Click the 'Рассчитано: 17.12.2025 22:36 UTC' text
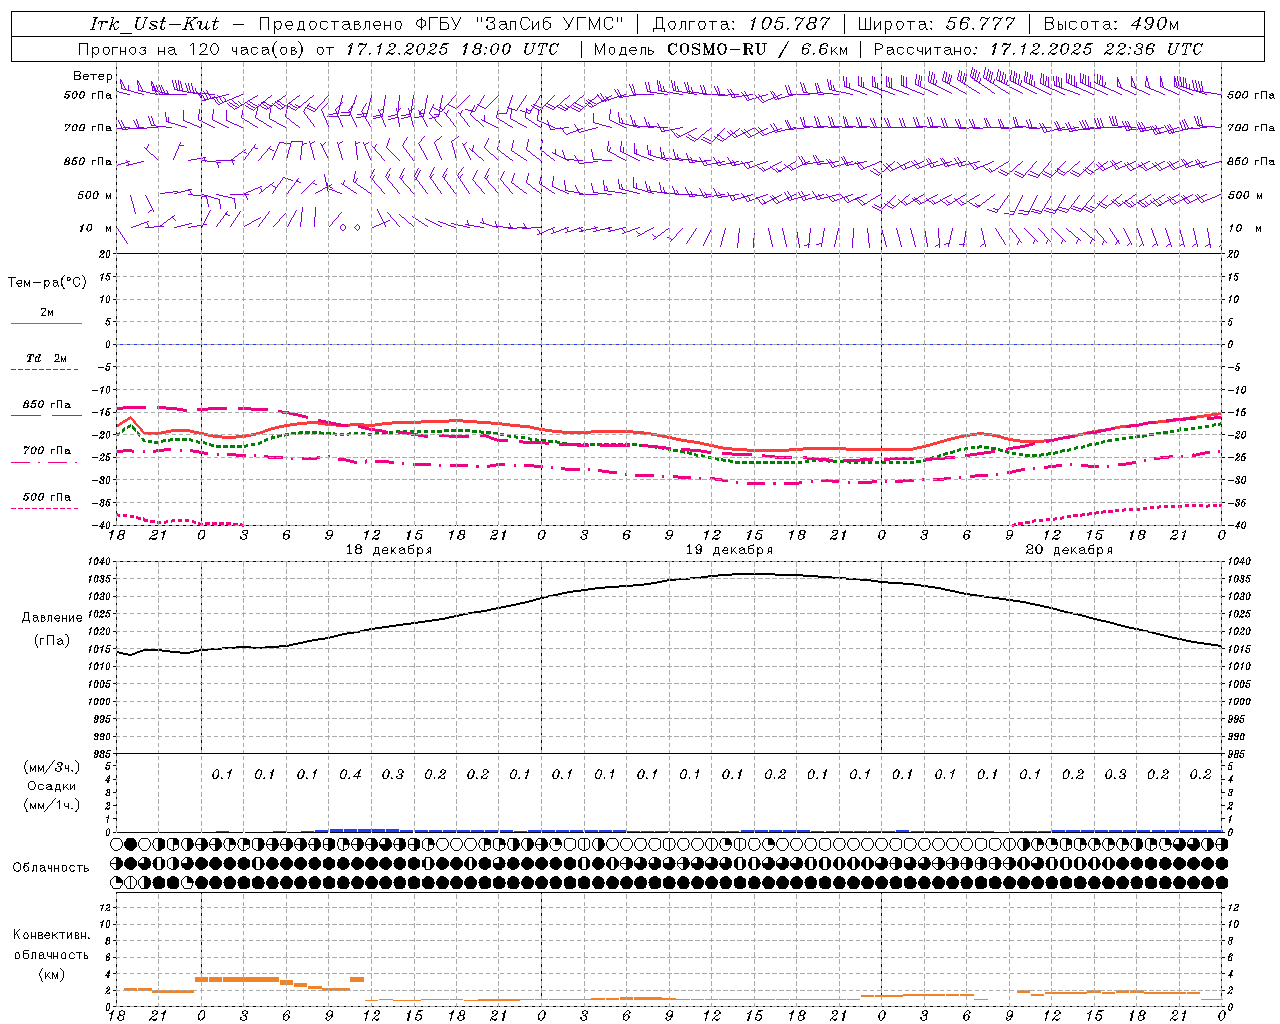 point(1038,49)
